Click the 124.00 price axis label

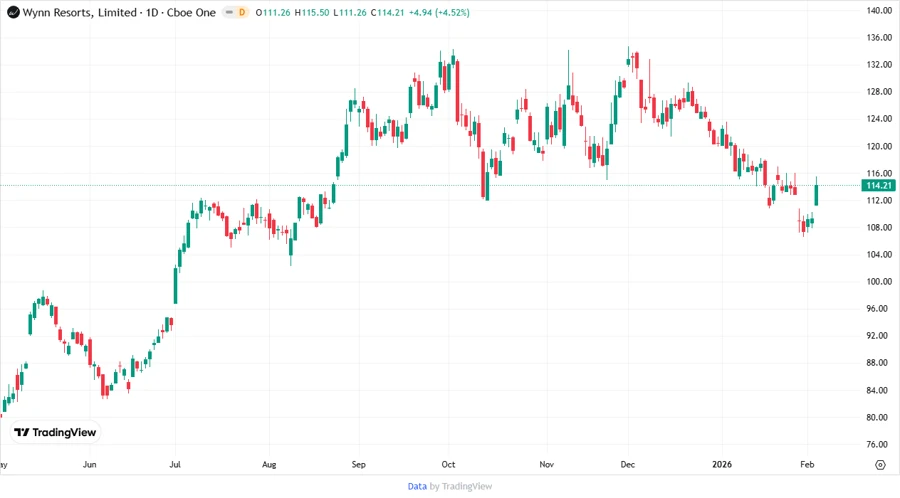[x=879, y=119]
